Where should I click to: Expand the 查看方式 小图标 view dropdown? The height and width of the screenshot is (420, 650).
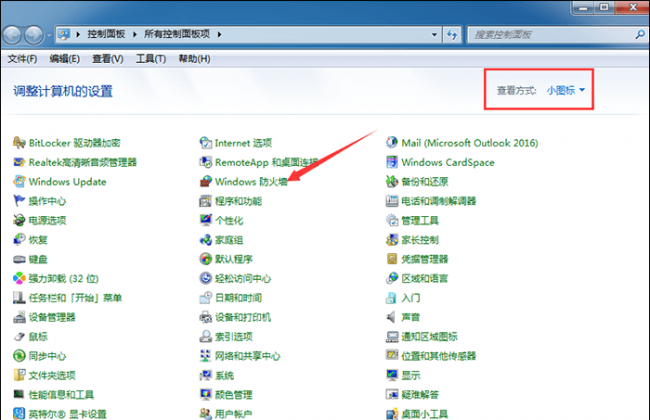coord(566,90)
